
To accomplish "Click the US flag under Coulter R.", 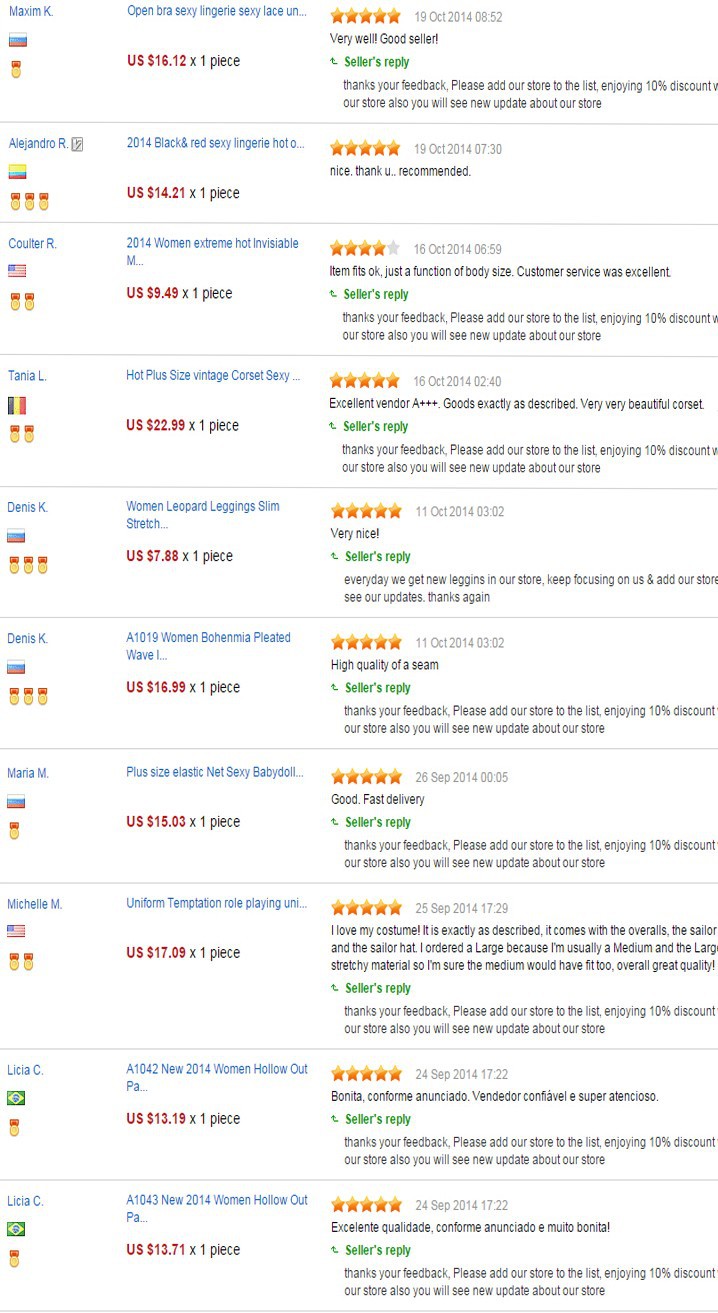I will point(17,271).
